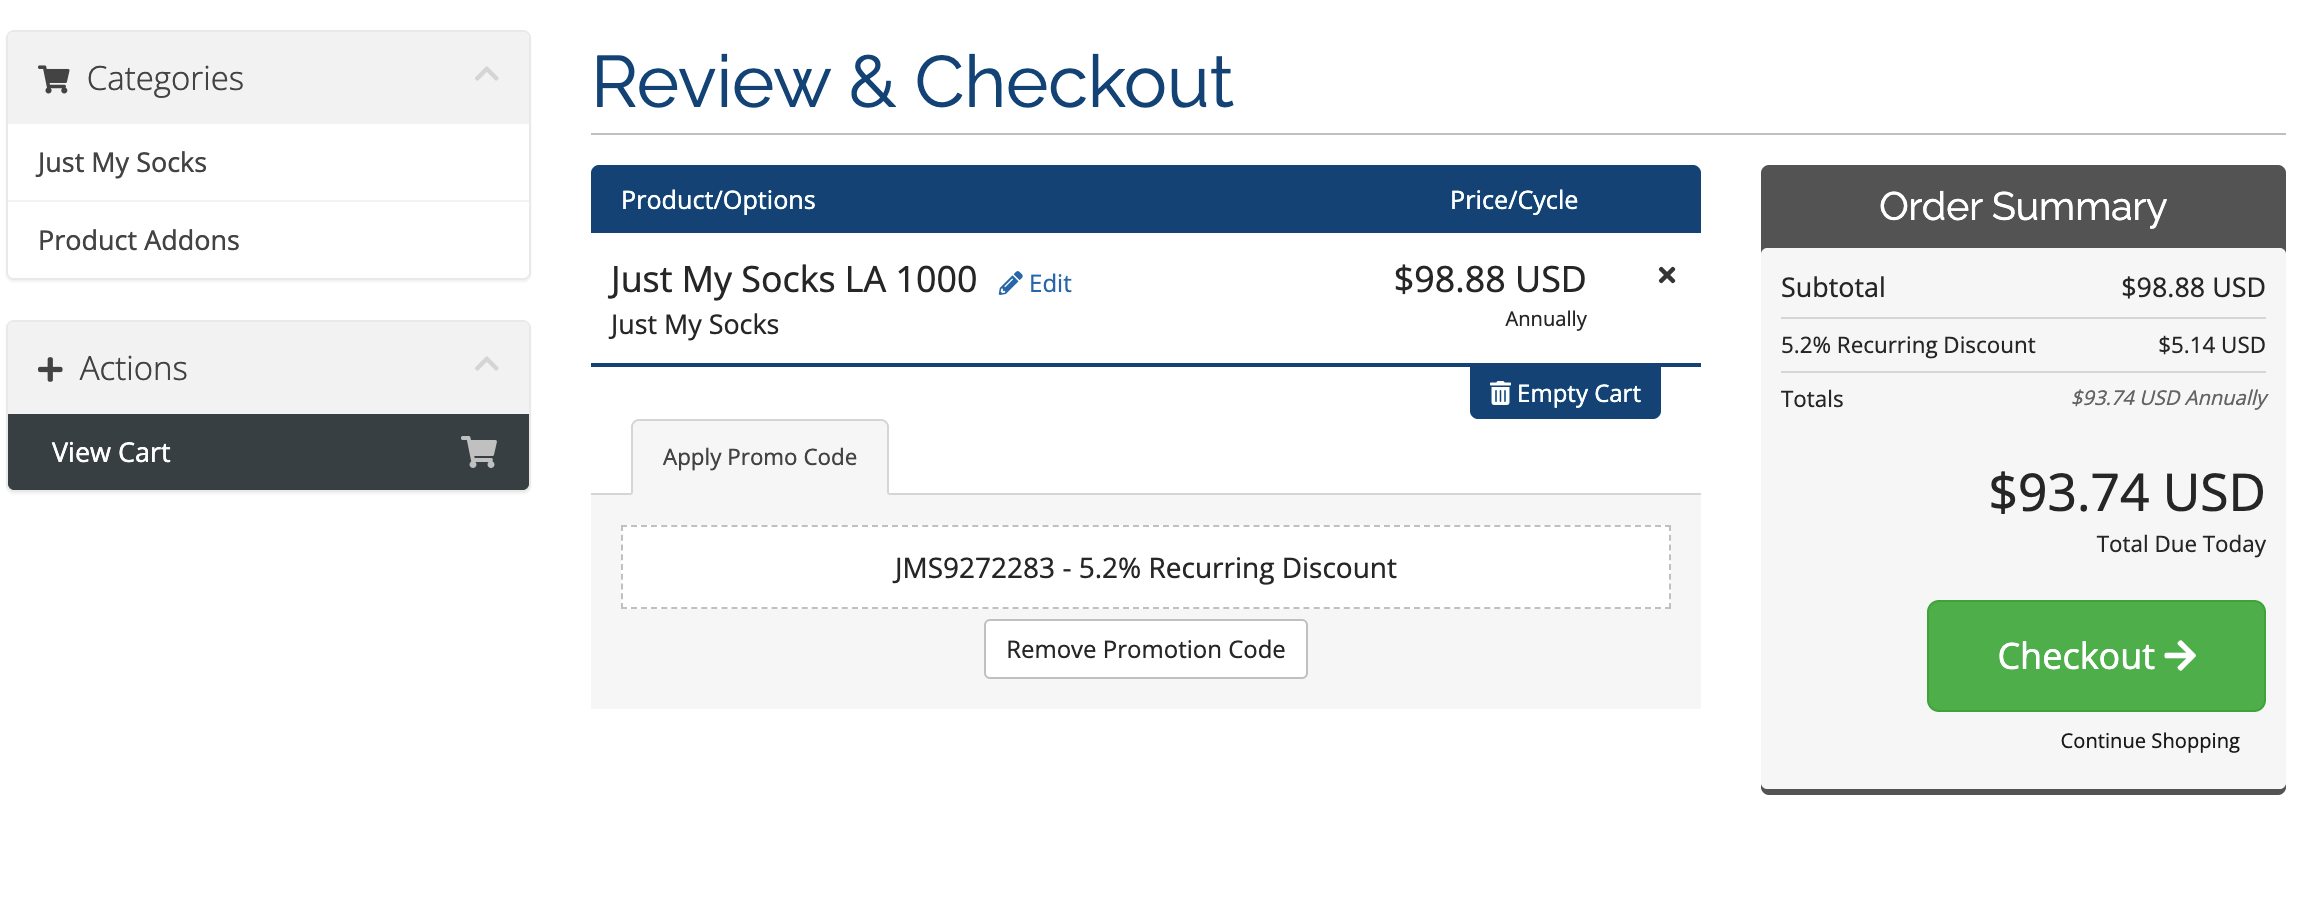
Task: Click the Subtotal label in Order Summary
Action: tap(1833, 288)
